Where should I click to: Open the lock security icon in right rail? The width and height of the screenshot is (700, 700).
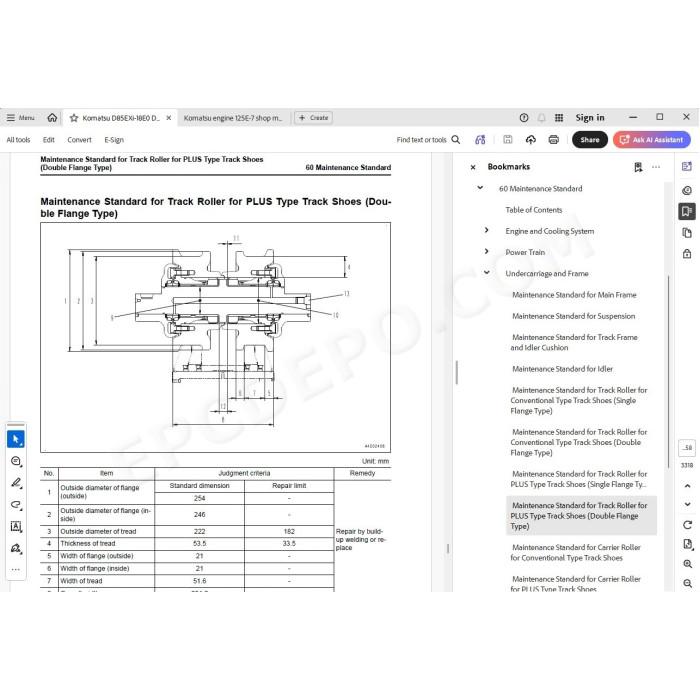[x=687, y=254]
